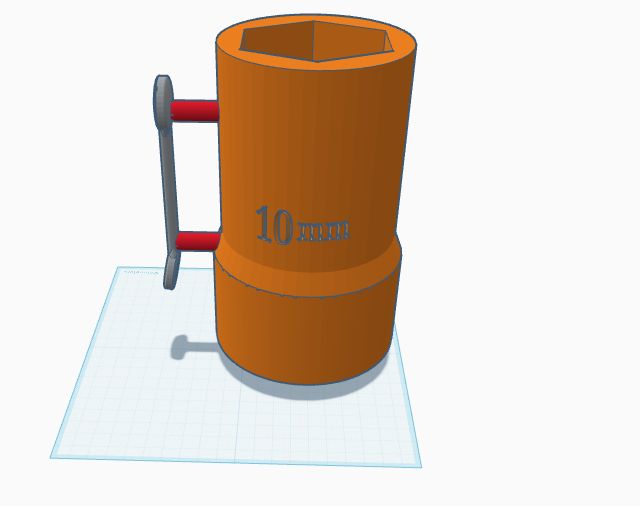The image size is (640, 506).
Task: Select the upper red connector pin
Action: click(x=195, y=111)
